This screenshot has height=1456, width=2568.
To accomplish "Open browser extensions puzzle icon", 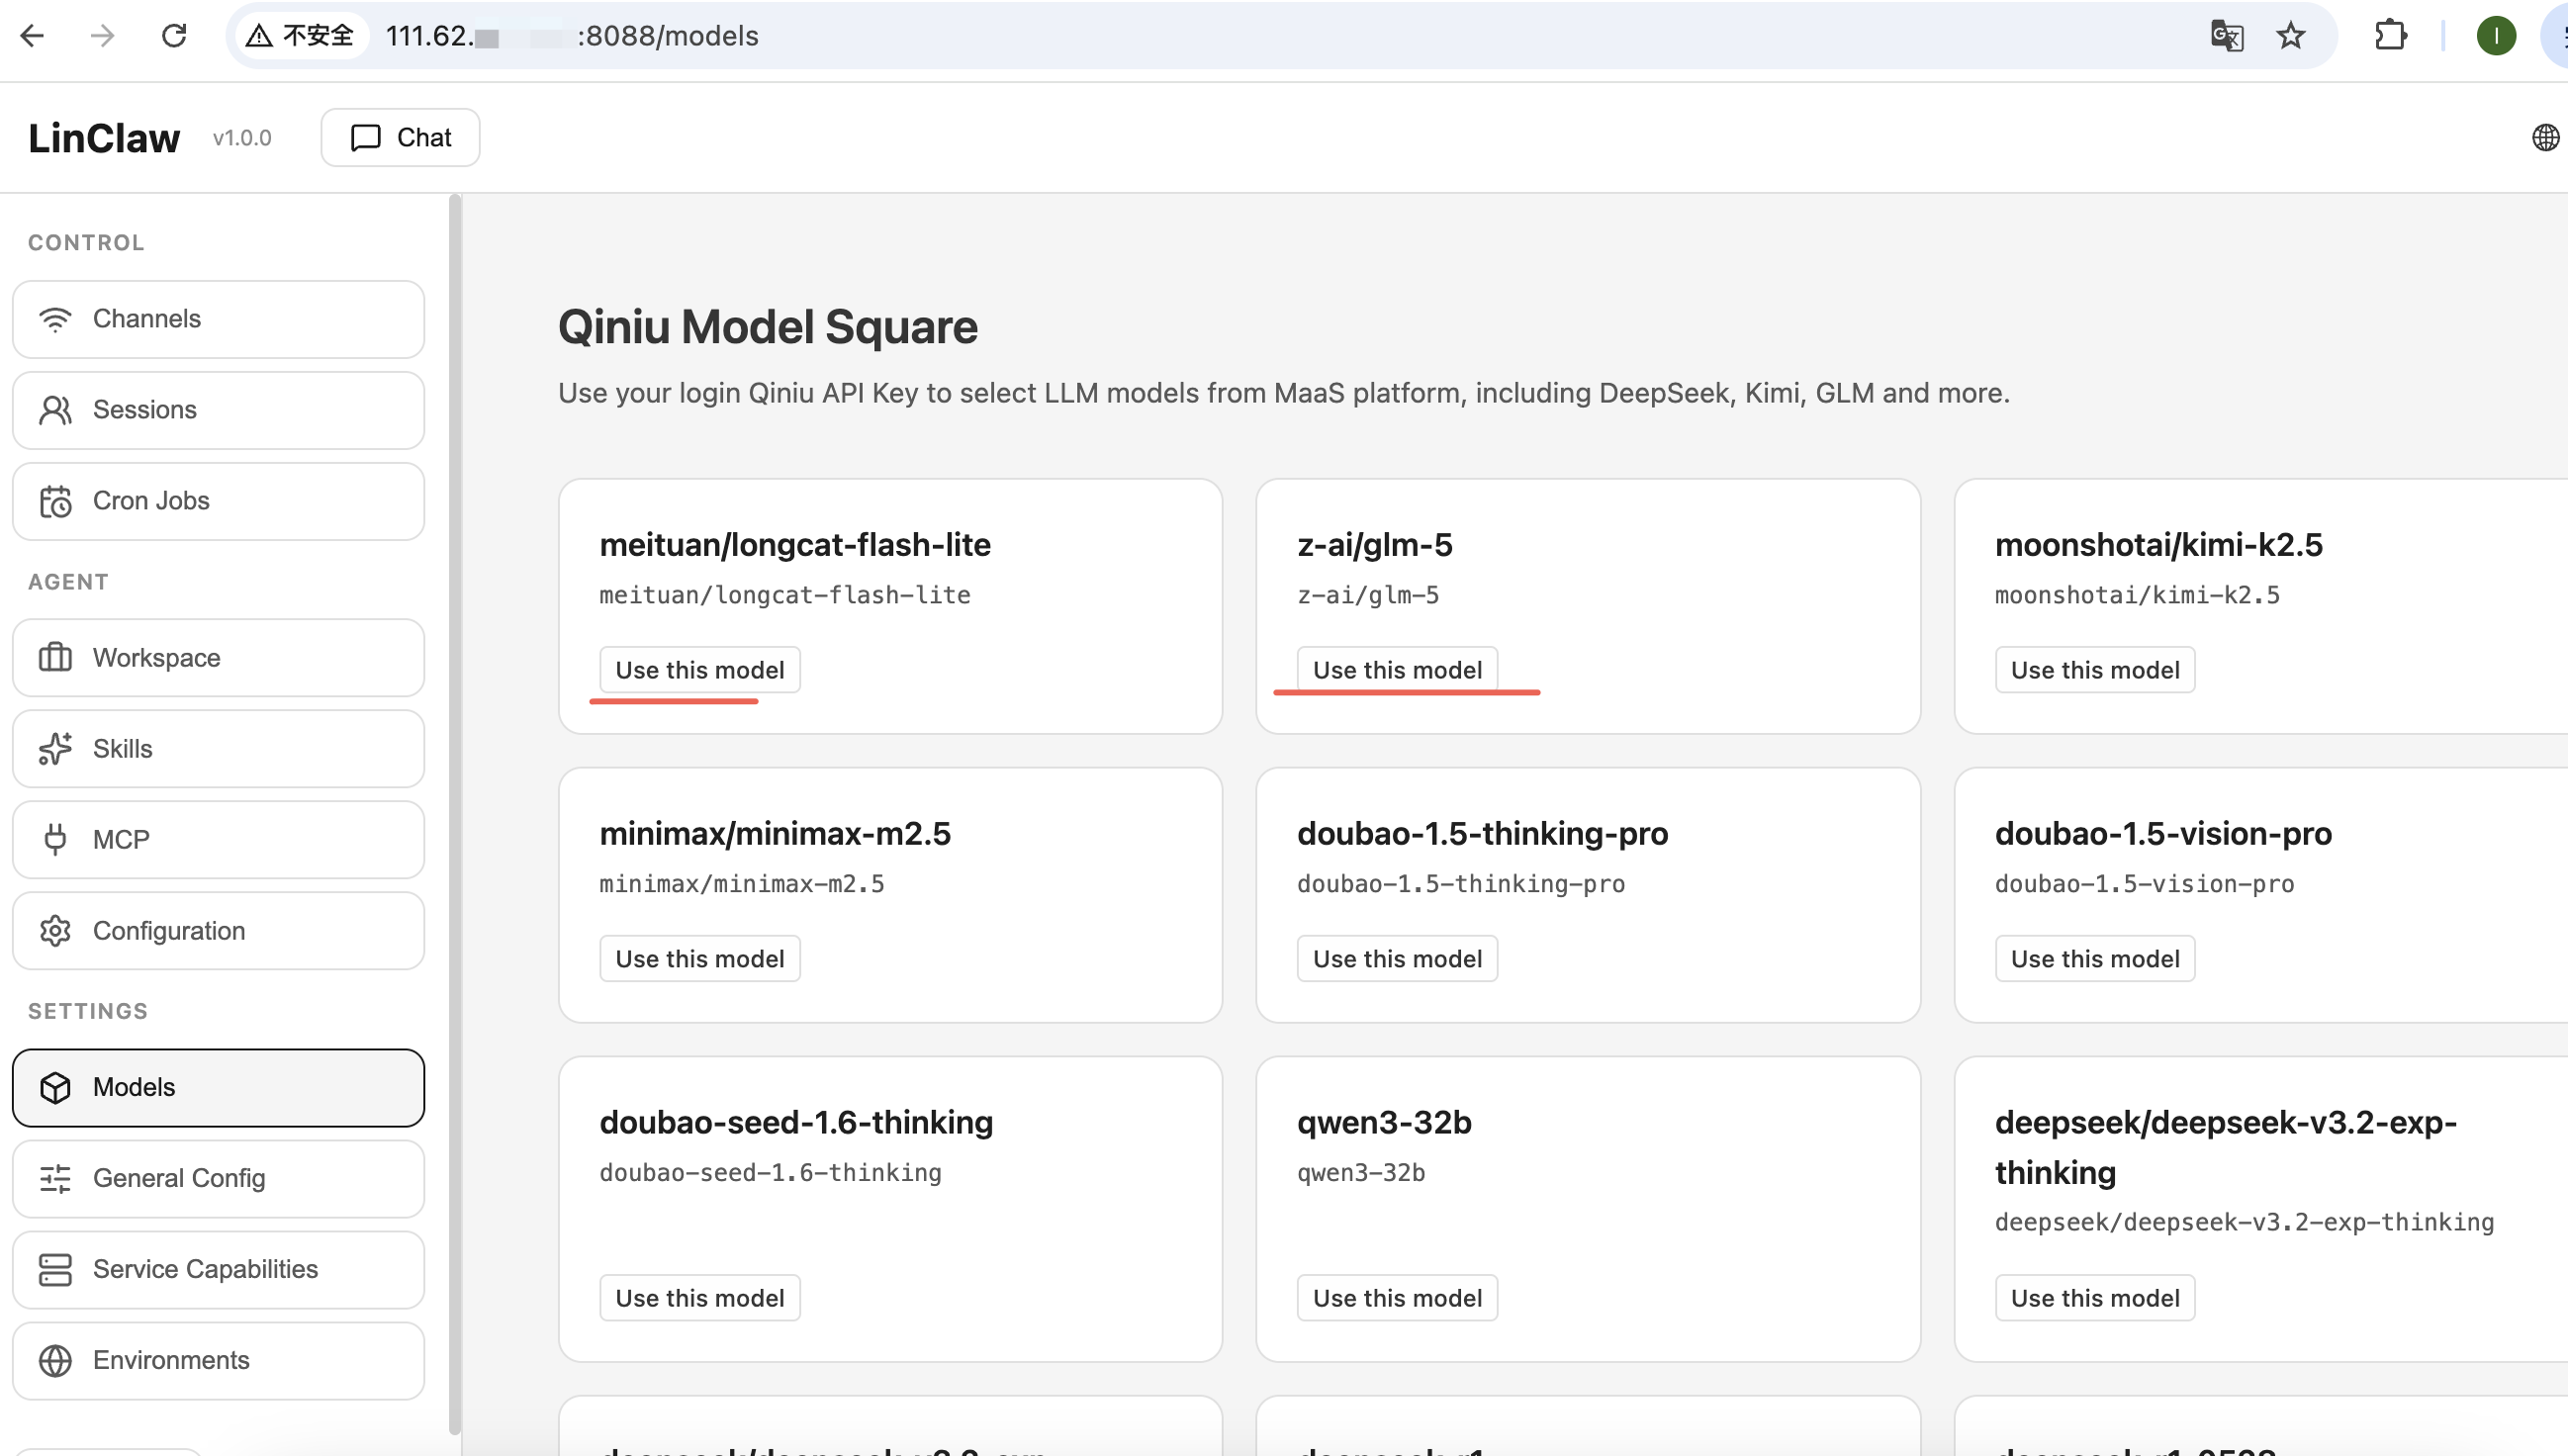I will [2390, 36].
